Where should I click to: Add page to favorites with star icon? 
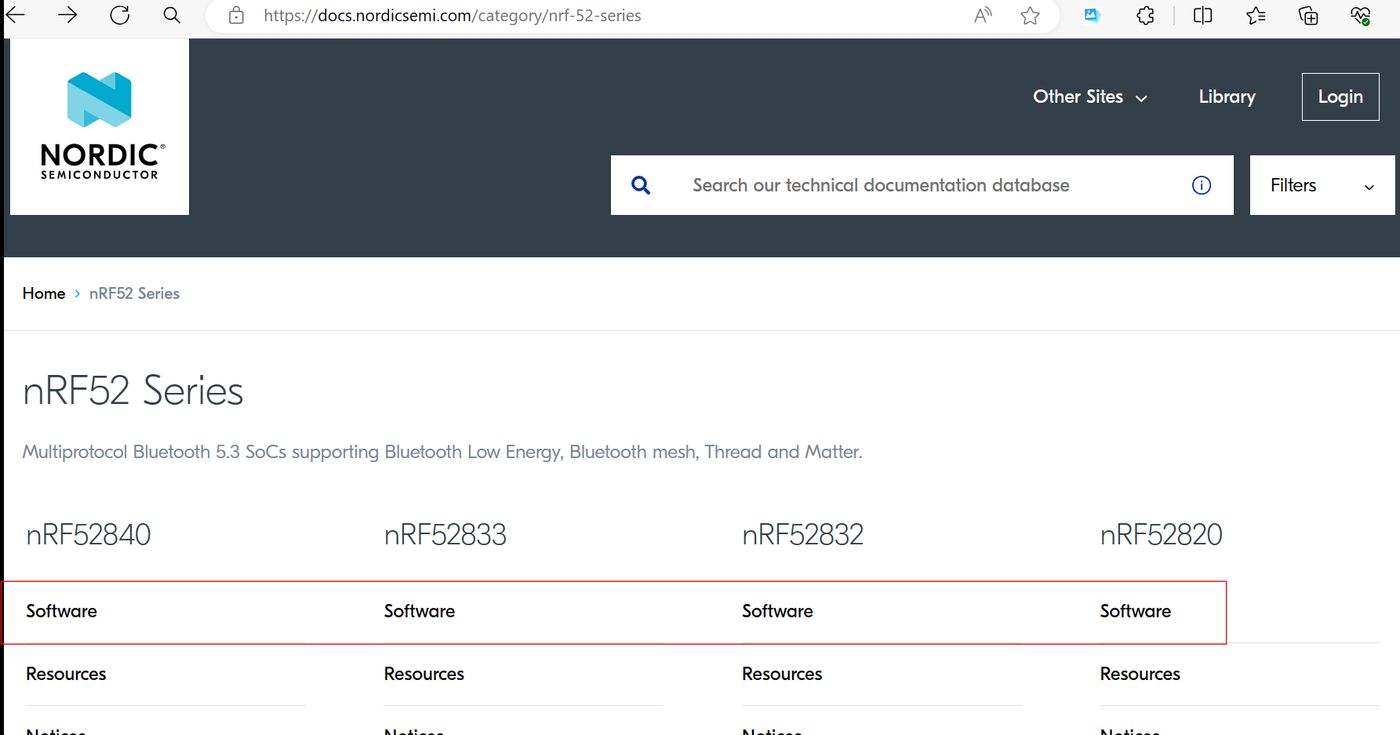coord(1030,15)
